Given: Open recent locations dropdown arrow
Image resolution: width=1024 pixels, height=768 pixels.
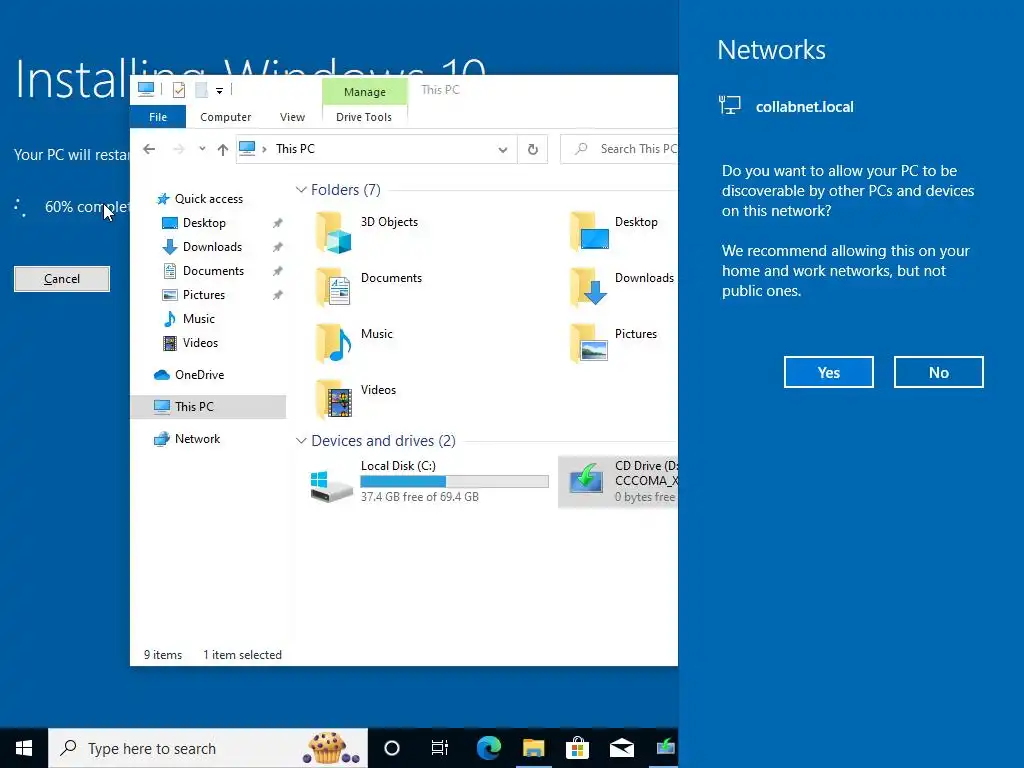Looking at the screenshot, I should pos(202,149).
